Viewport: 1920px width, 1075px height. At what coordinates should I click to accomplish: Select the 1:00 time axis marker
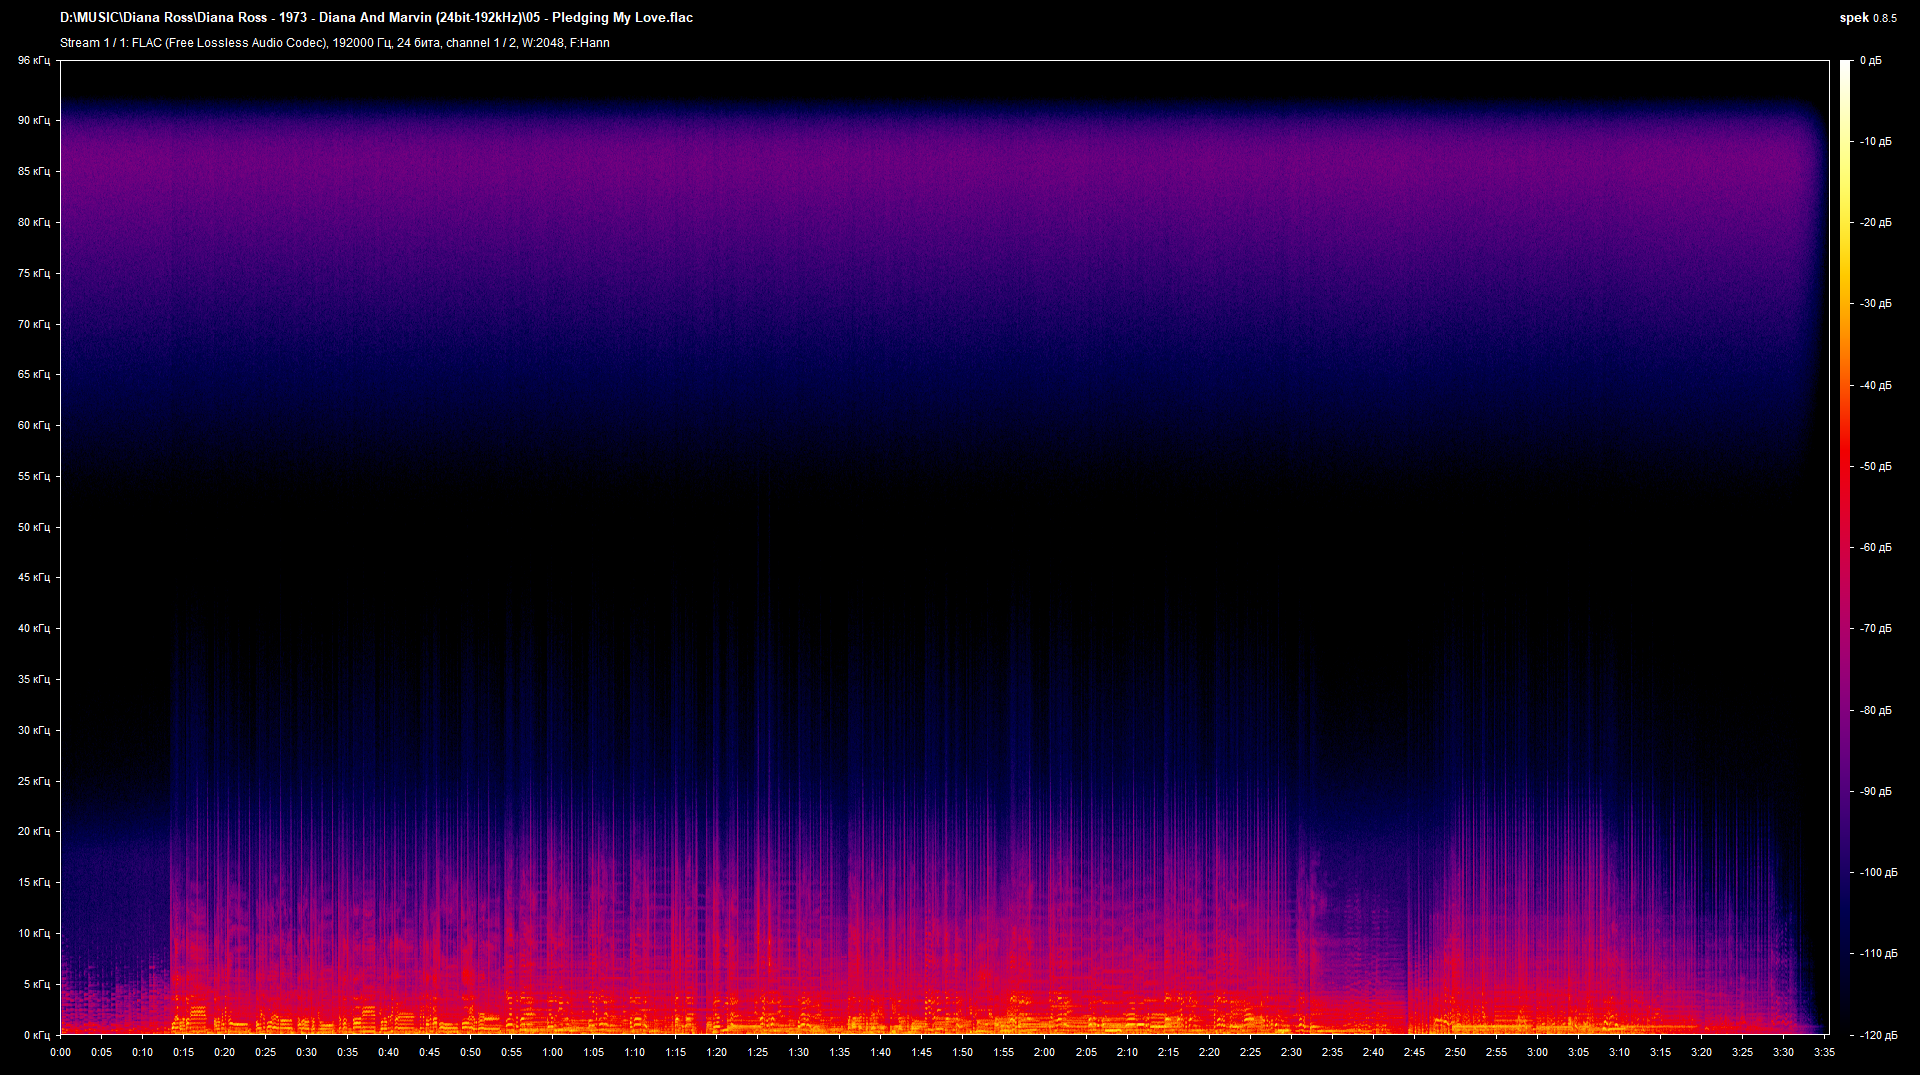point(552,1052)
